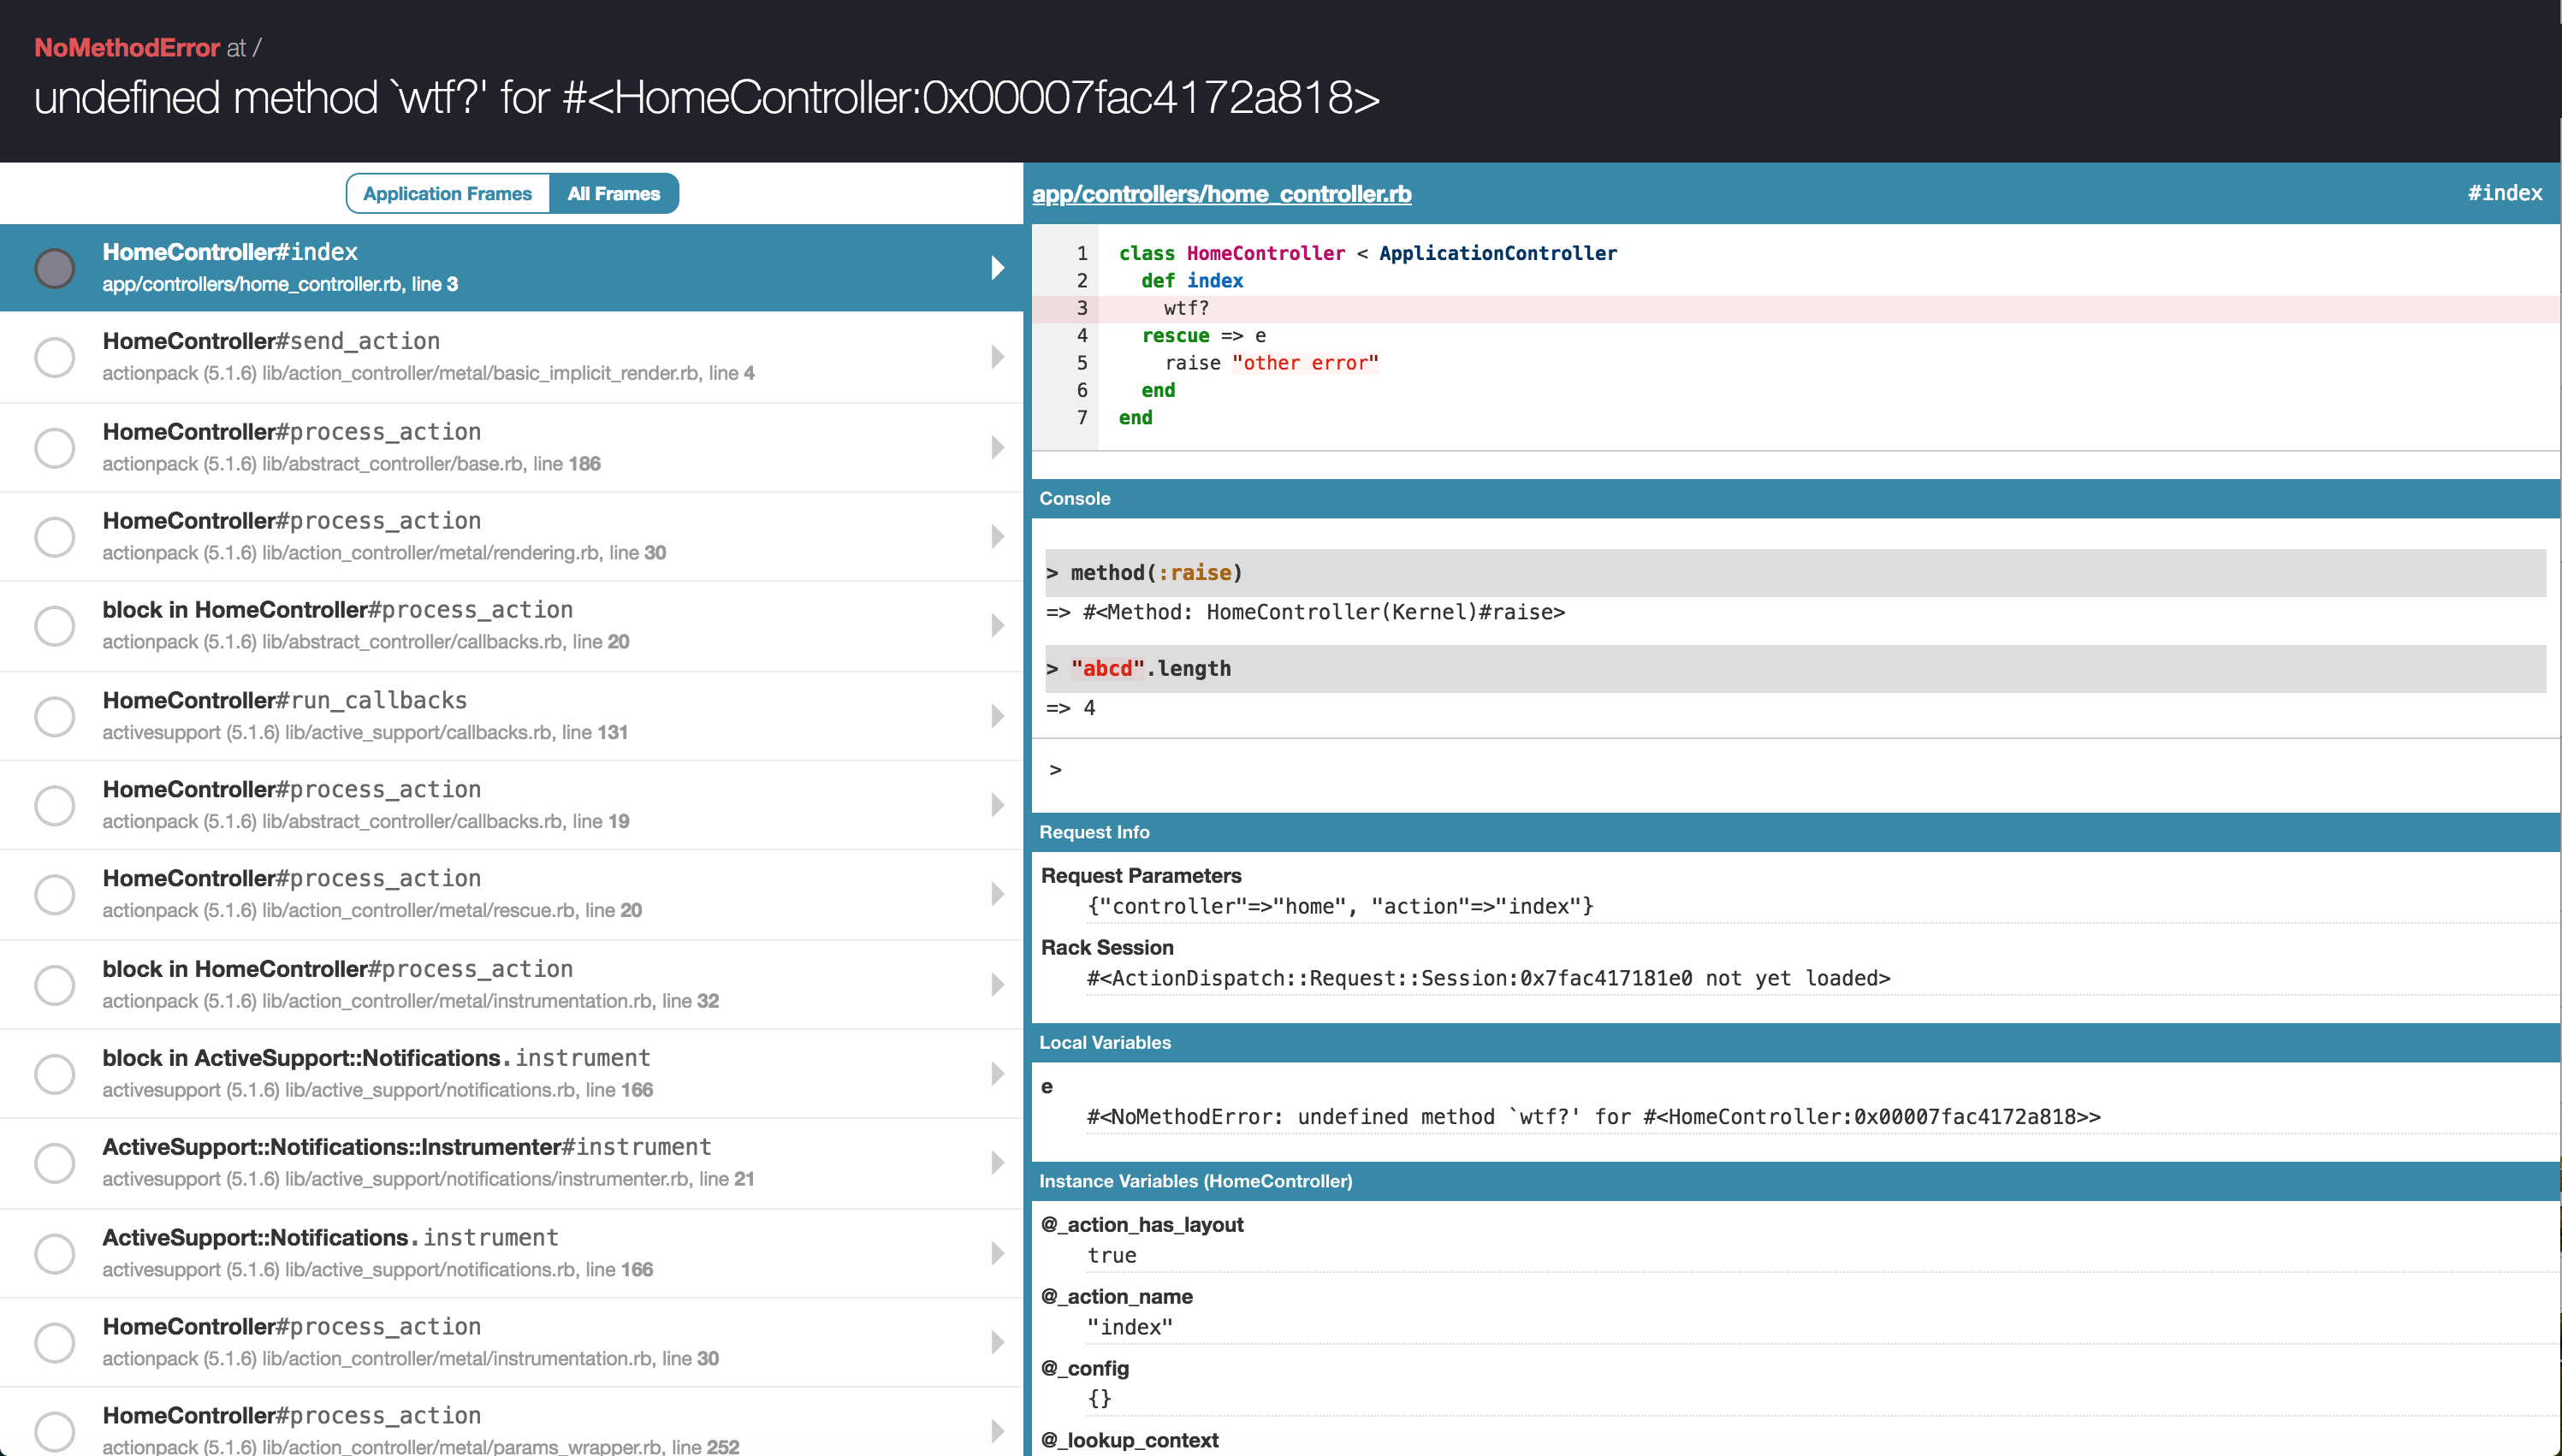
Task: Expand arrow on HomeController#run_callbacks frame
Action: [x=997, y=716]
